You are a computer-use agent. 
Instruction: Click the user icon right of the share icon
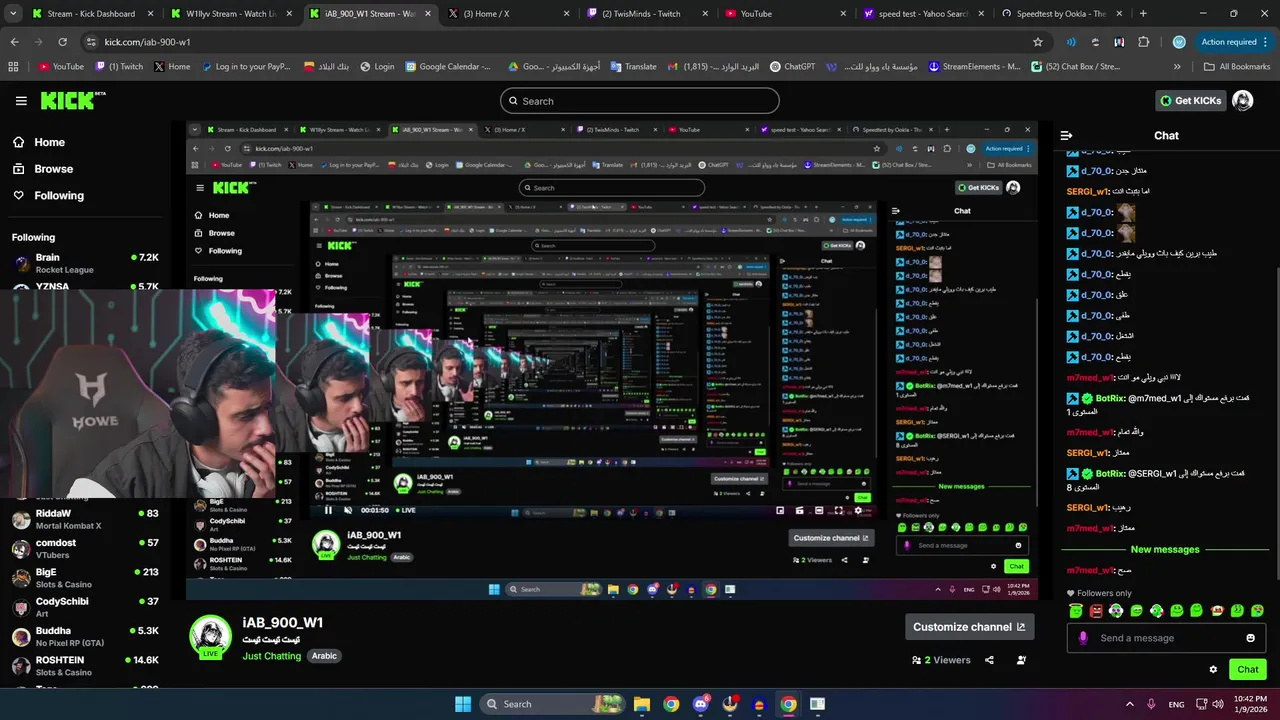tap(1021, 660)
